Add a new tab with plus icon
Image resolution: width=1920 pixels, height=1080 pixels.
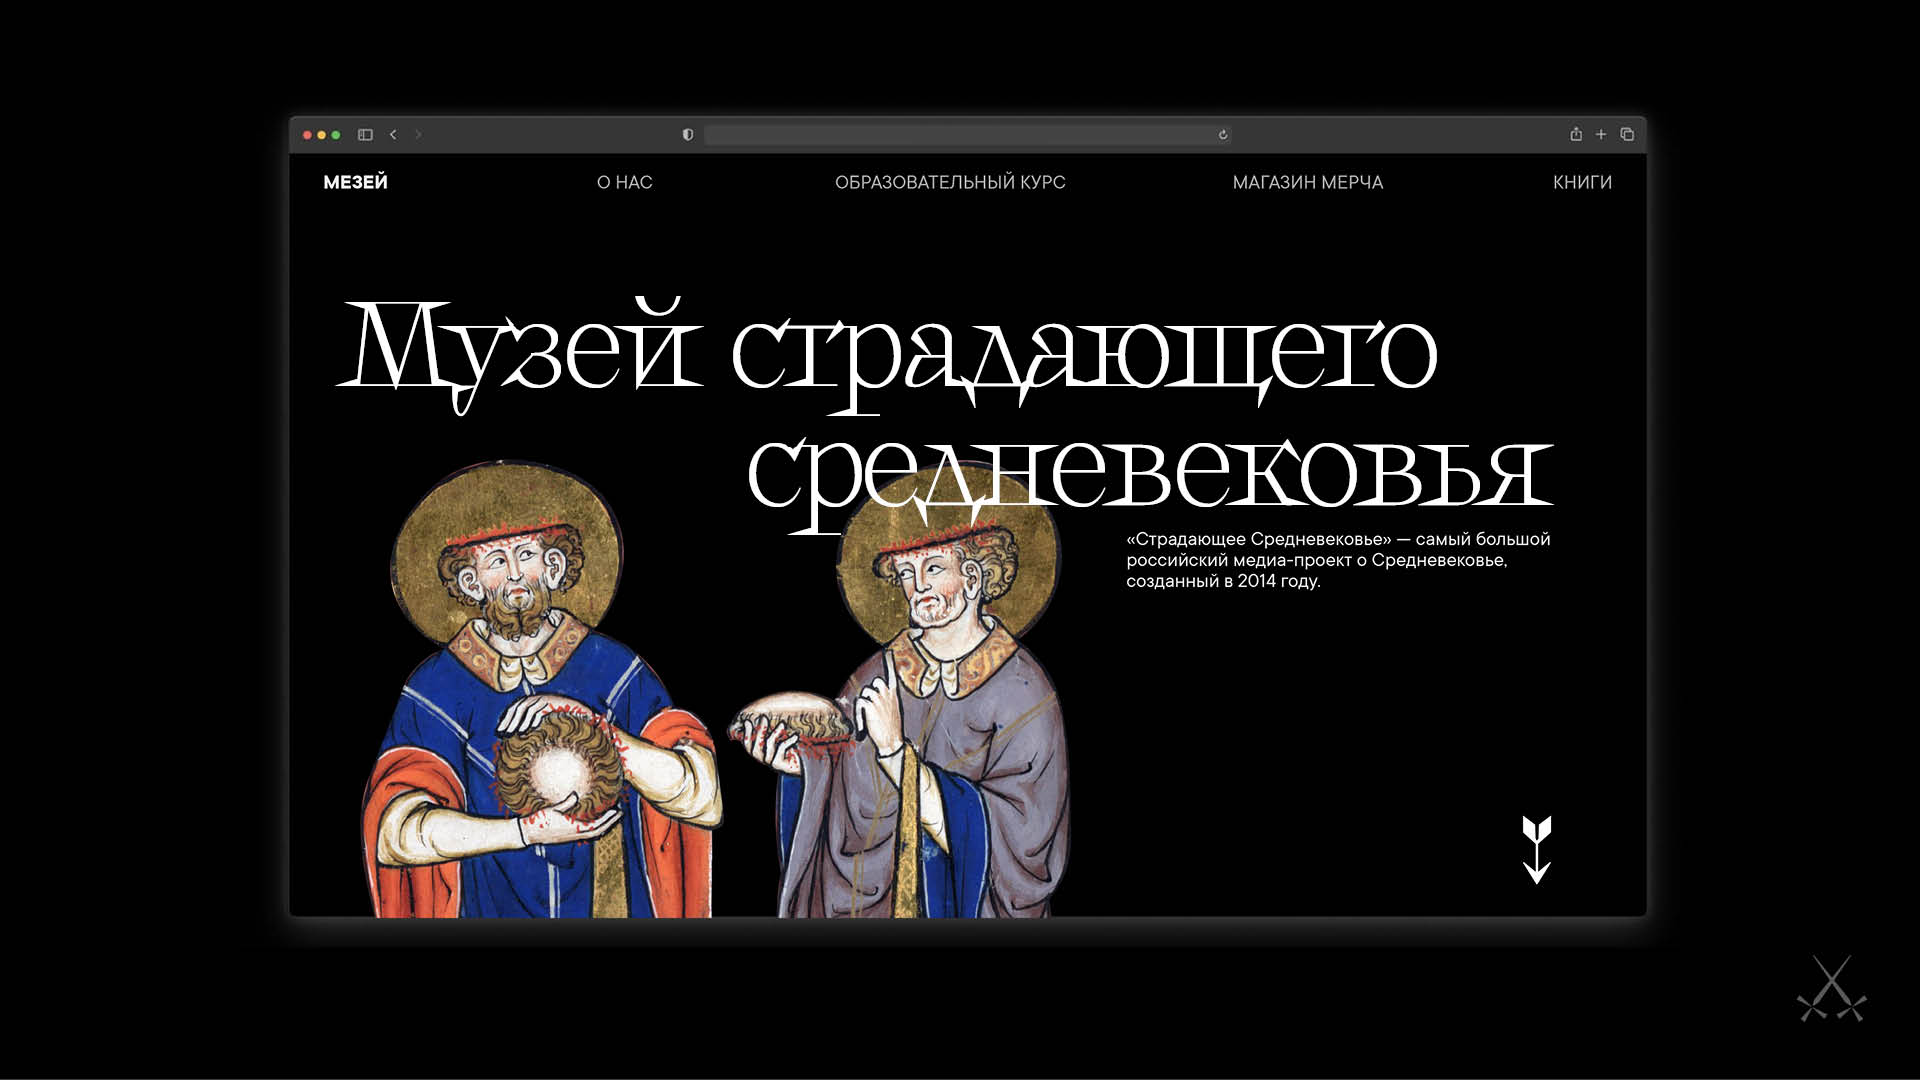[x=1601, y=134]
